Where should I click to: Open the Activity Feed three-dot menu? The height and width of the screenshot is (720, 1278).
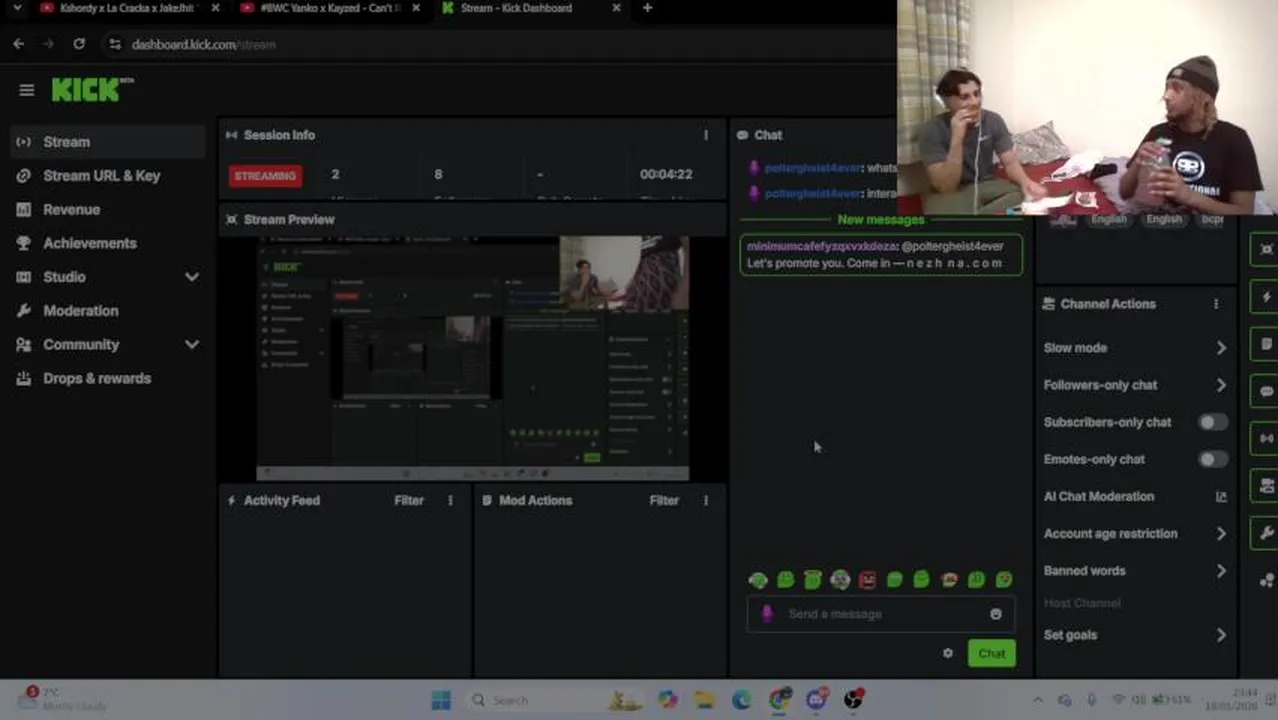[450, 500]
